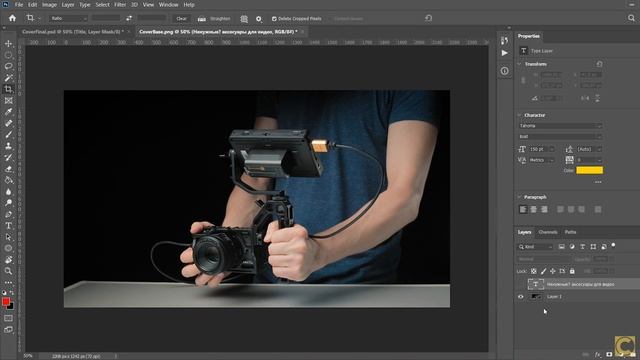The image size is (640, 360).
Task: Select the Healing Brush tool
Action: click(x=8, y=123)
